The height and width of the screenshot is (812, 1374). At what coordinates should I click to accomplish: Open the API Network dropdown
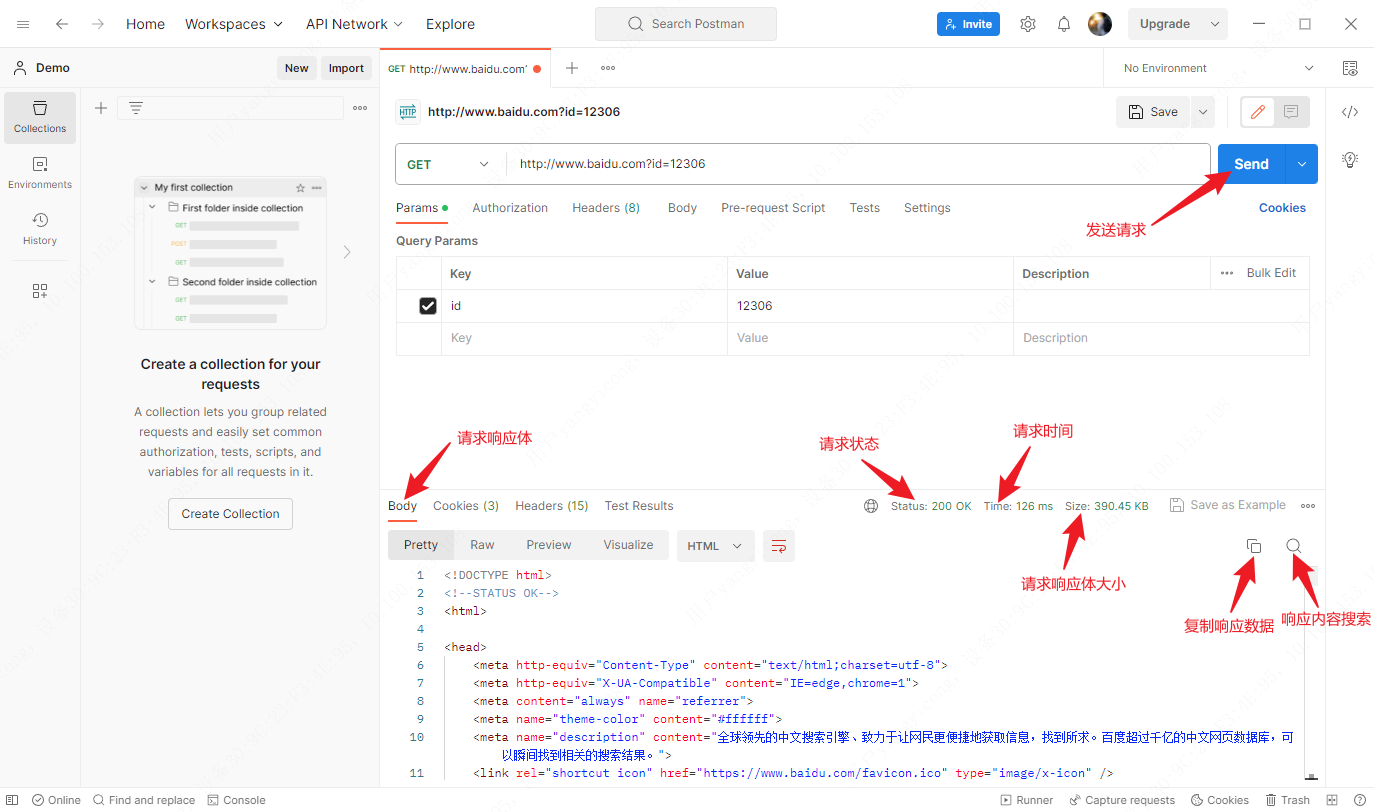pyautogui.click(x=354, y=24)
